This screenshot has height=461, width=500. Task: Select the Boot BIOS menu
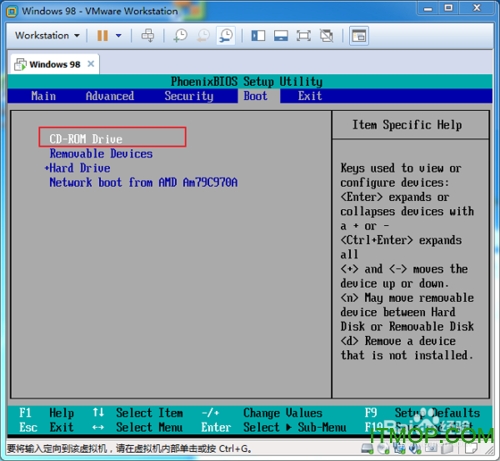pyautogui.click(x=255, y=96)
